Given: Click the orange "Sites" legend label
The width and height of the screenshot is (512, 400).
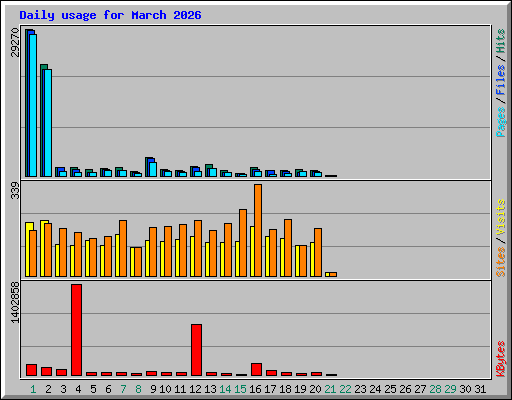Looking at the screenshot, I should point(501,262).
